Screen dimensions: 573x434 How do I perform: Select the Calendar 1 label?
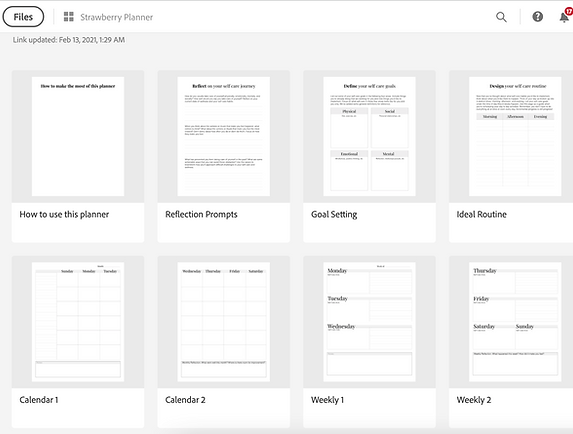pos(39,400)
